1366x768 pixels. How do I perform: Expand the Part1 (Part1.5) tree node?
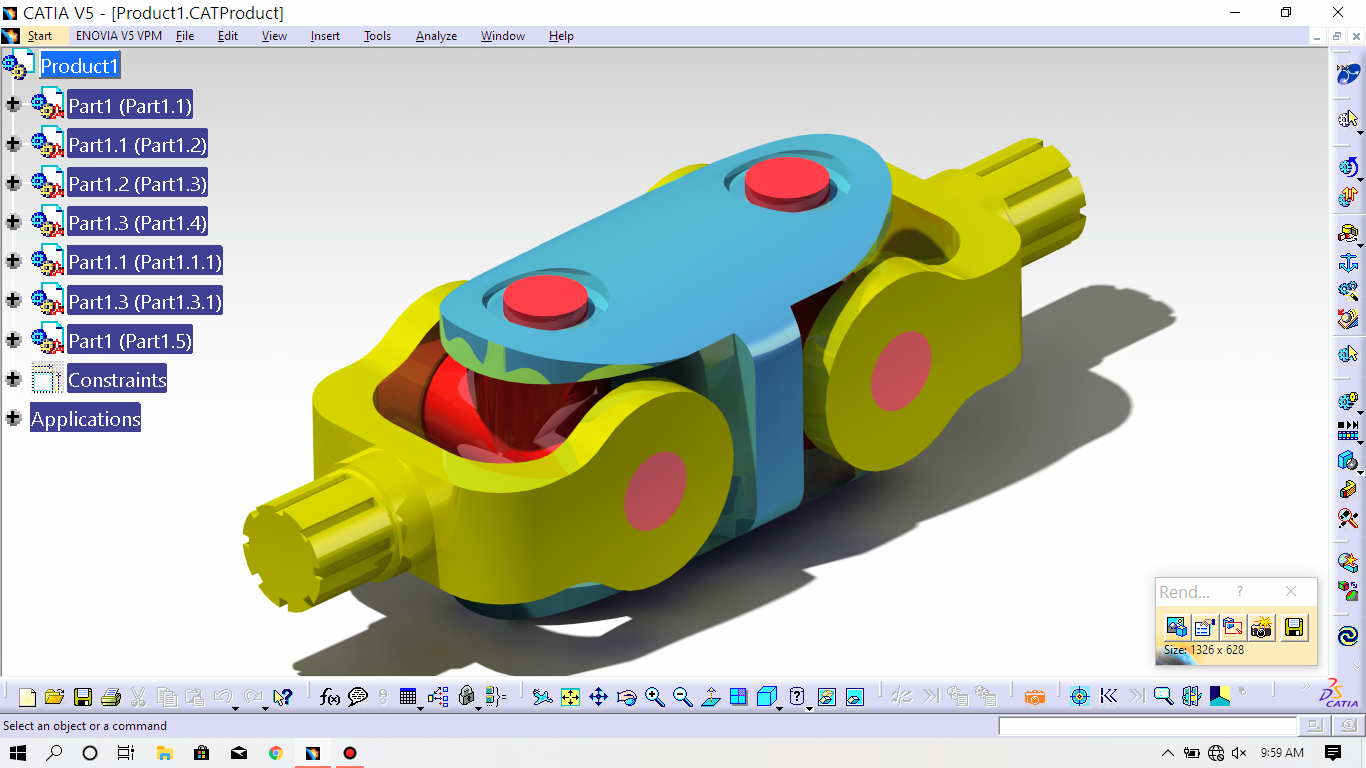pyautogui.click(x=13, y=340)
